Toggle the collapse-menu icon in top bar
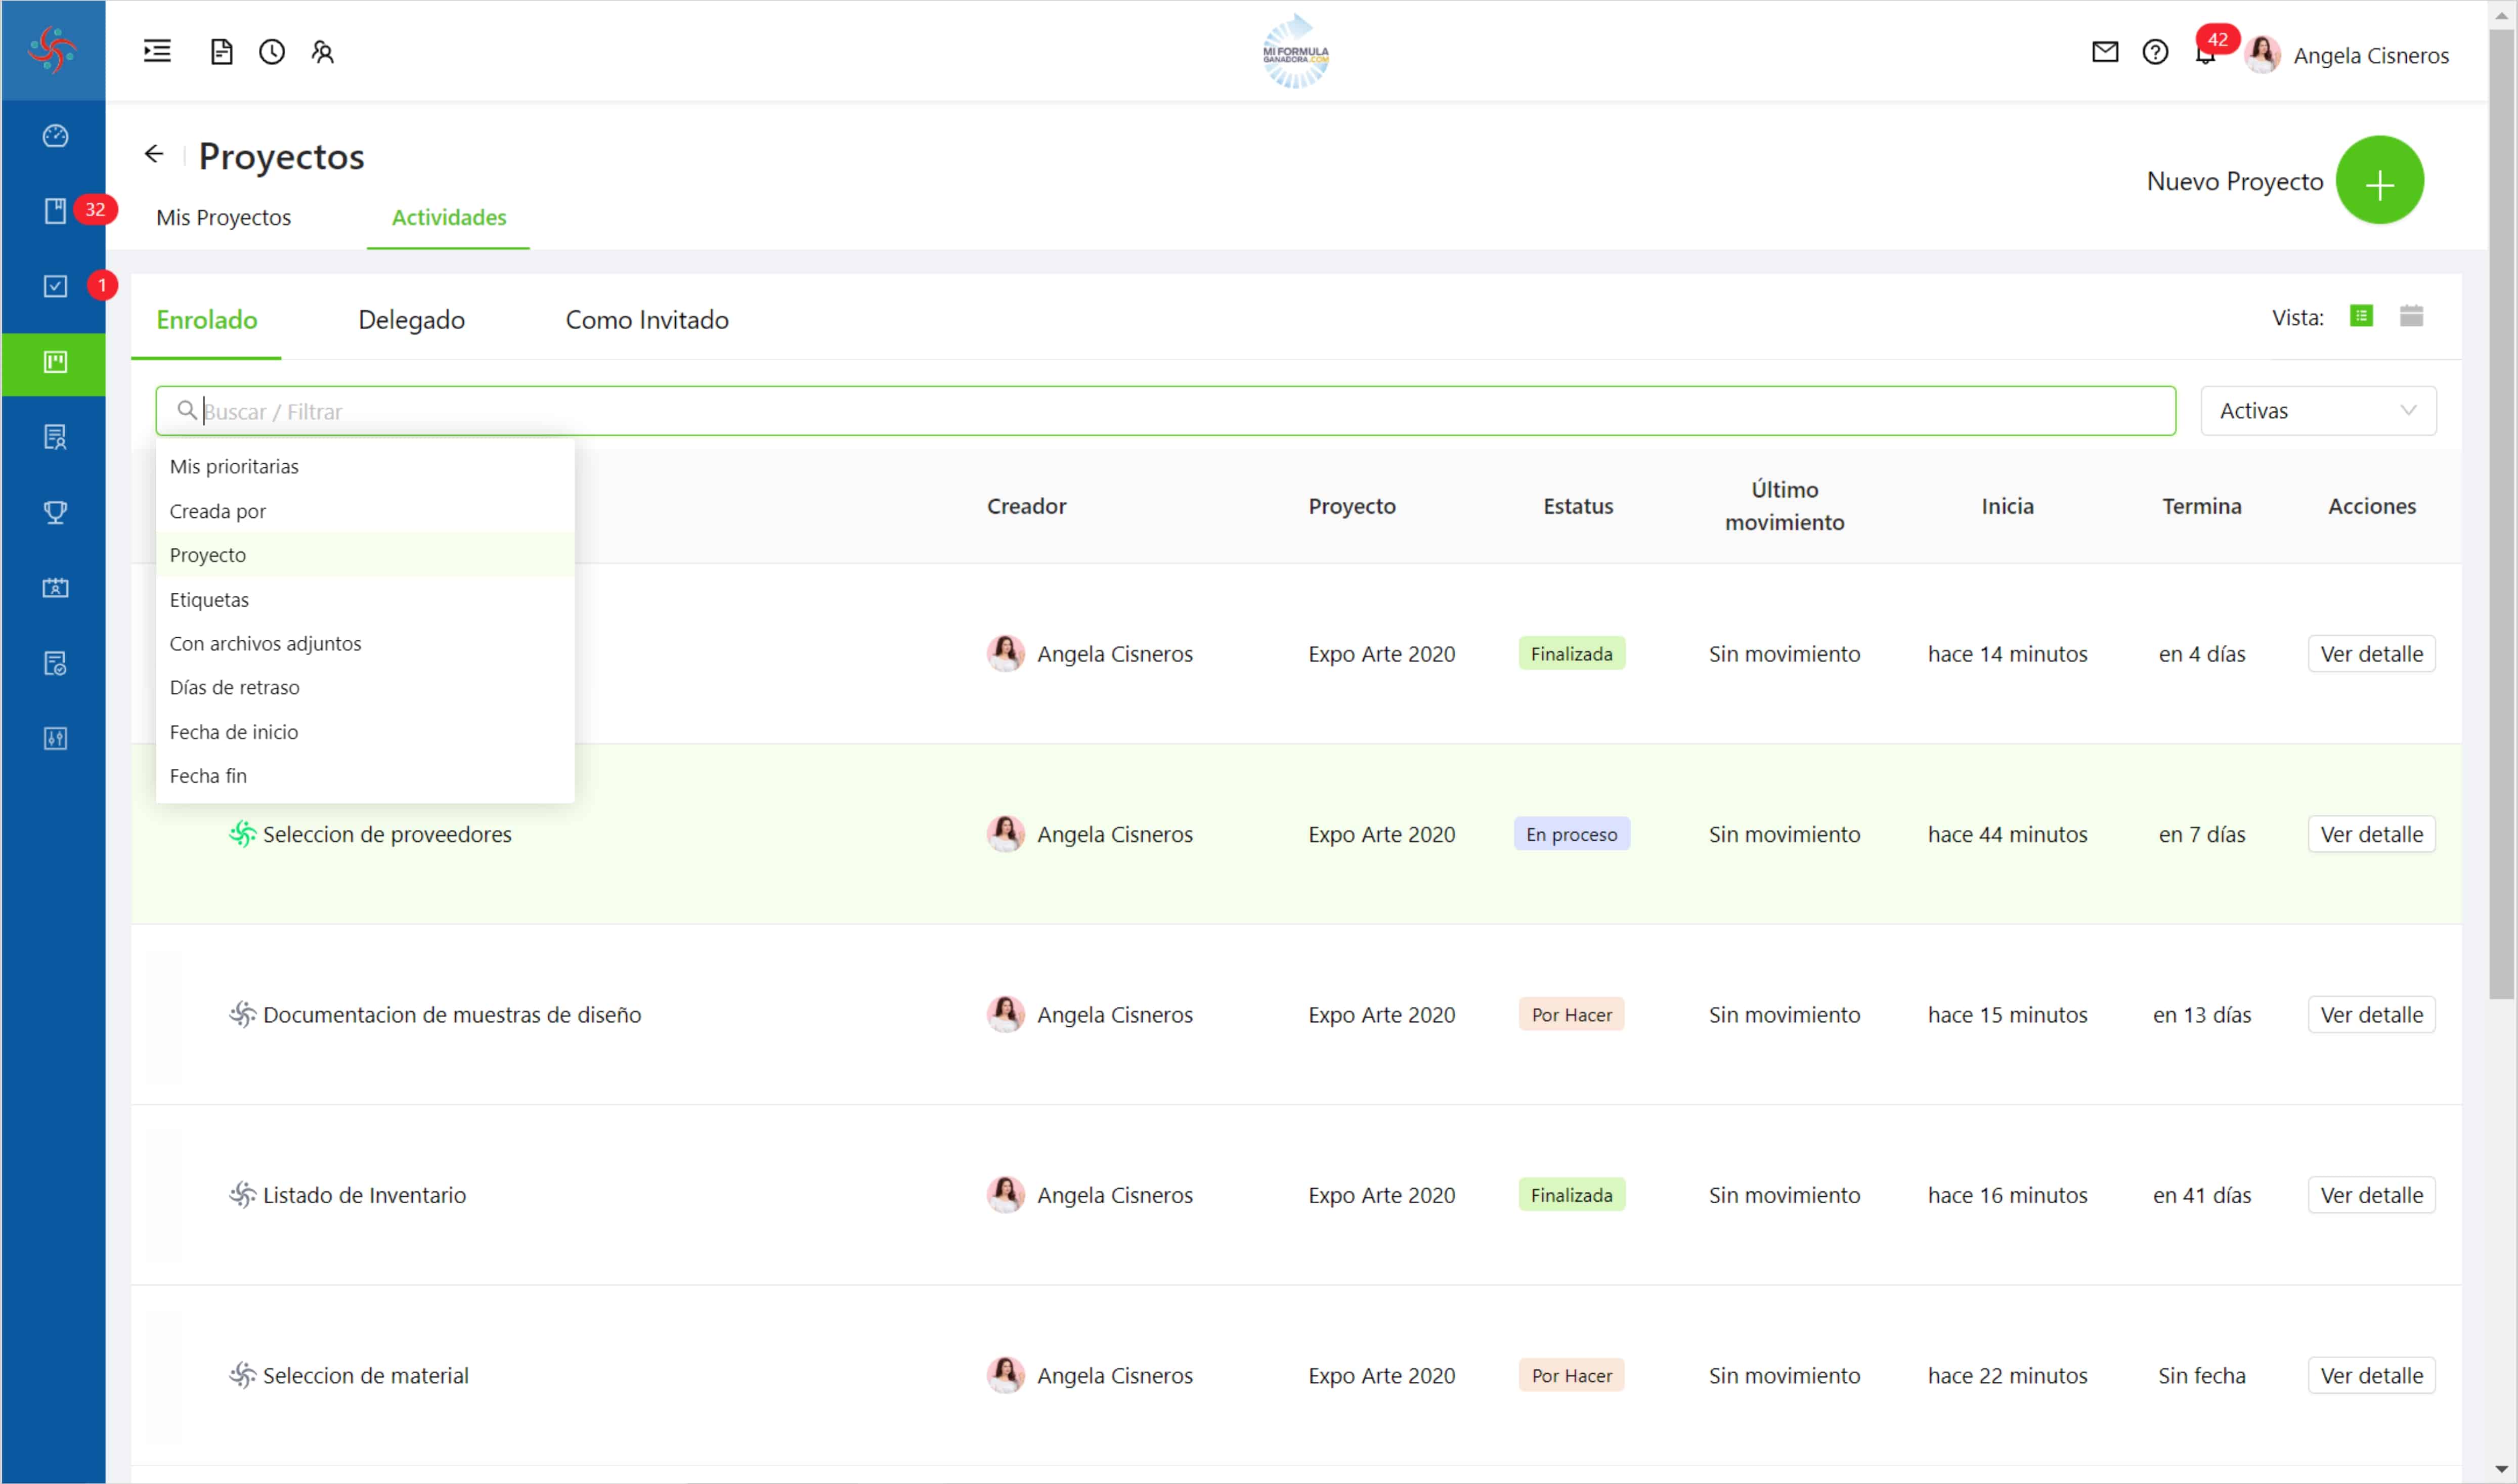This screenshot has width=2518, height=1484. tap(157, 51)
